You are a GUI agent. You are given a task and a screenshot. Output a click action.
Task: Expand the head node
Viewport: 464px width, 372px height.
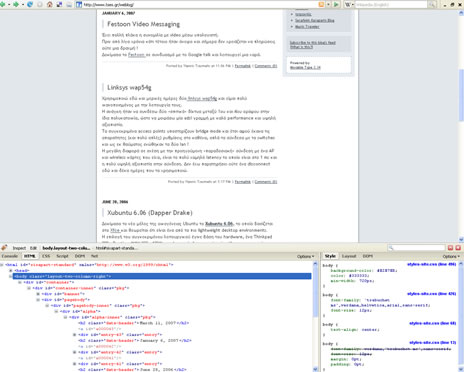tap(11, 271)
